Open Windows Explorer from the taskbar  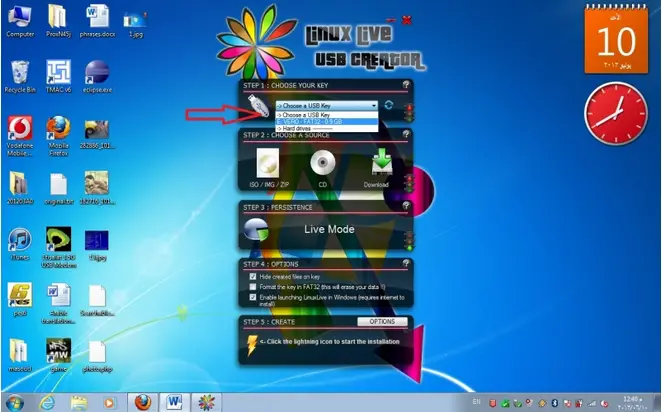click(x=79, y=403)
